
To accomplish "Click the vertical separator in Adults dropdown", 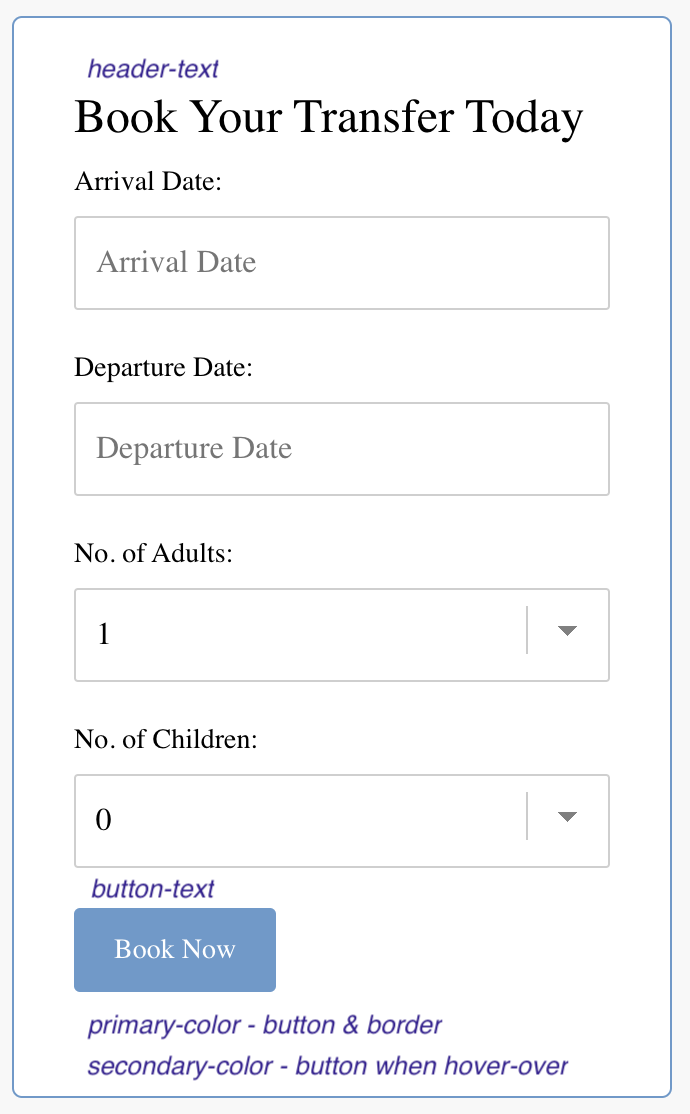I will (x=527, y=630).
